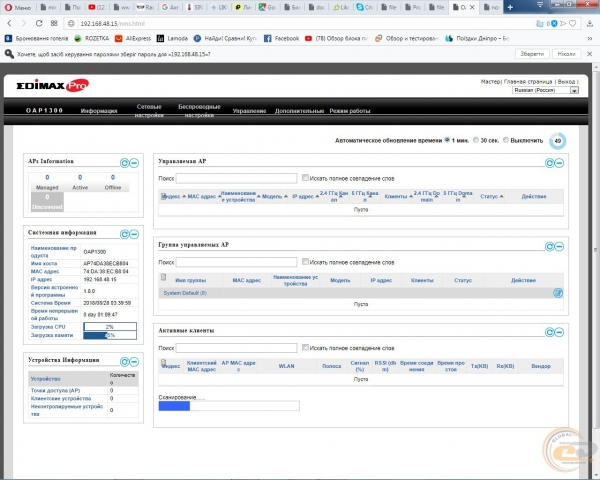Click the Edimax Pro logo

point(52,85)
